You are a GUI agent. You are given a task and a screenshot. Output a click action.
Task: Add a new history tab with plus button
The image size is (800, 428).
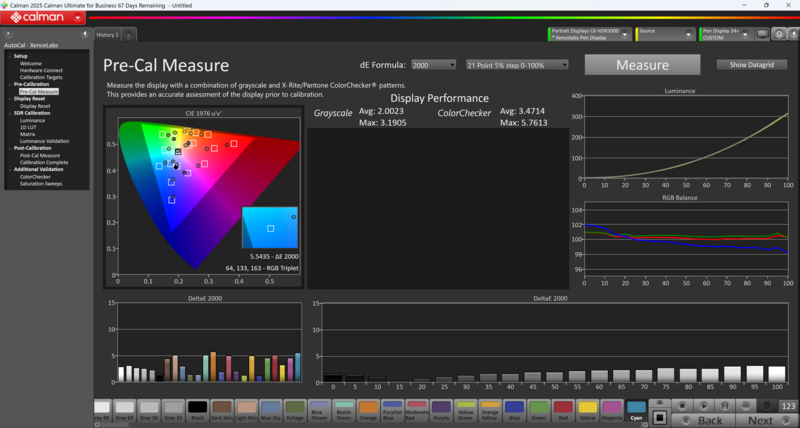pyautogui.click(x=129, y=35)
